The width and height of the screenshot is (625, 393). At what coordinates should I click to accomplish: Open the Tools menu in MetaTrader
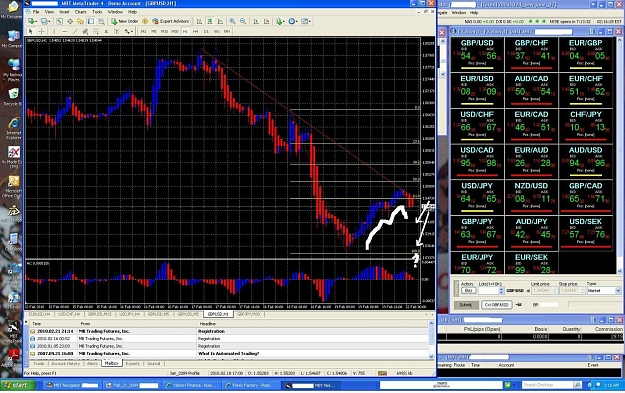[x=97, y=12]
